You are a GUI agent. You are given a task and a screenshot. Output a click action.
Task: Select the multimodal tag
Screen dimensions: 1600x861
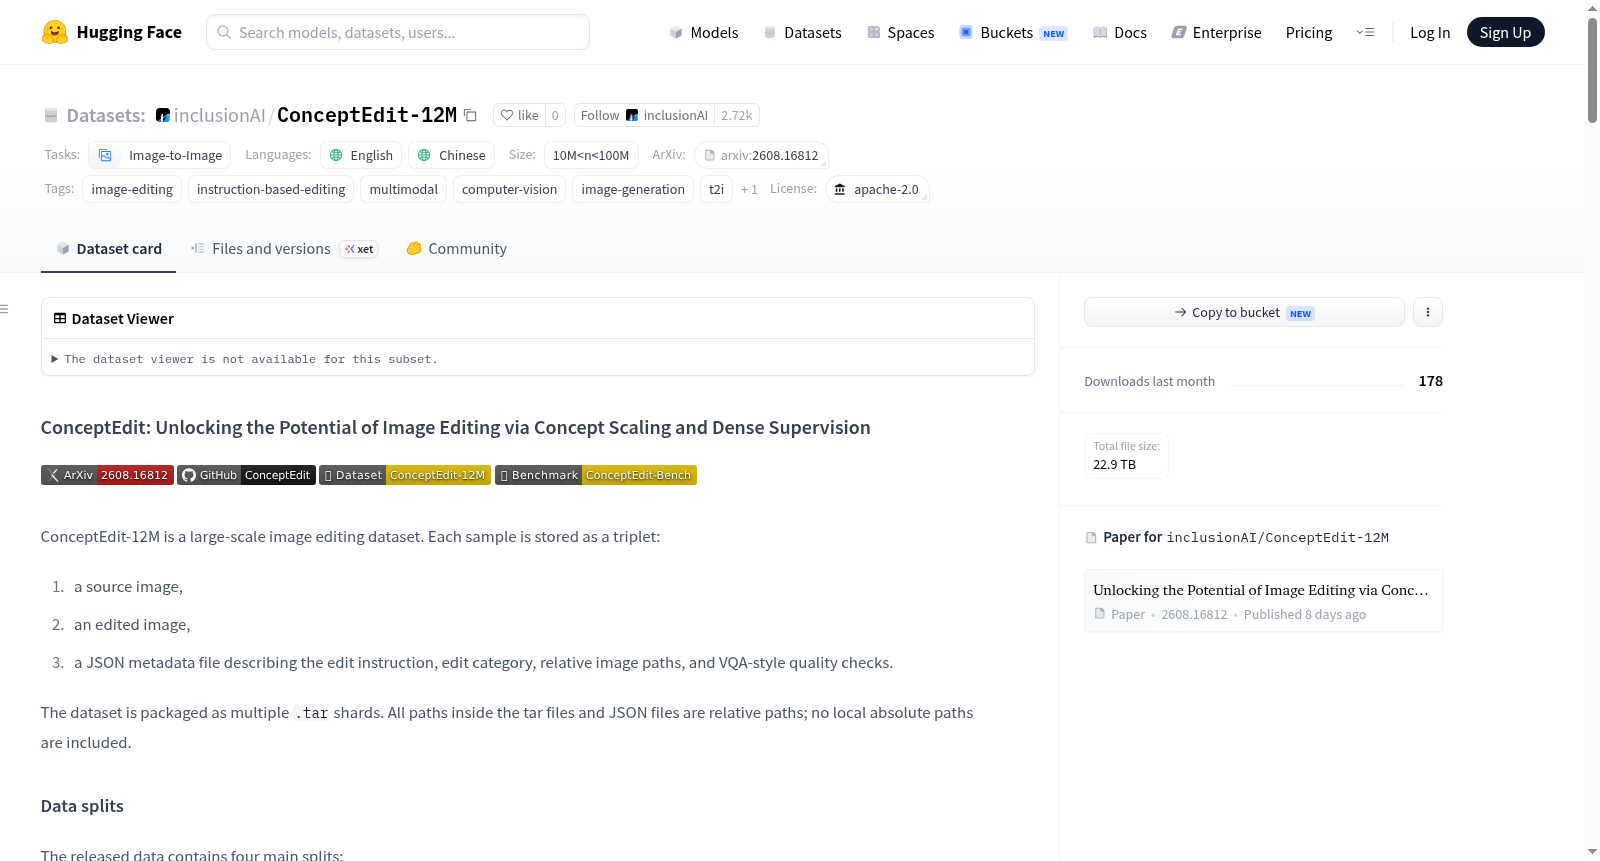404,189
